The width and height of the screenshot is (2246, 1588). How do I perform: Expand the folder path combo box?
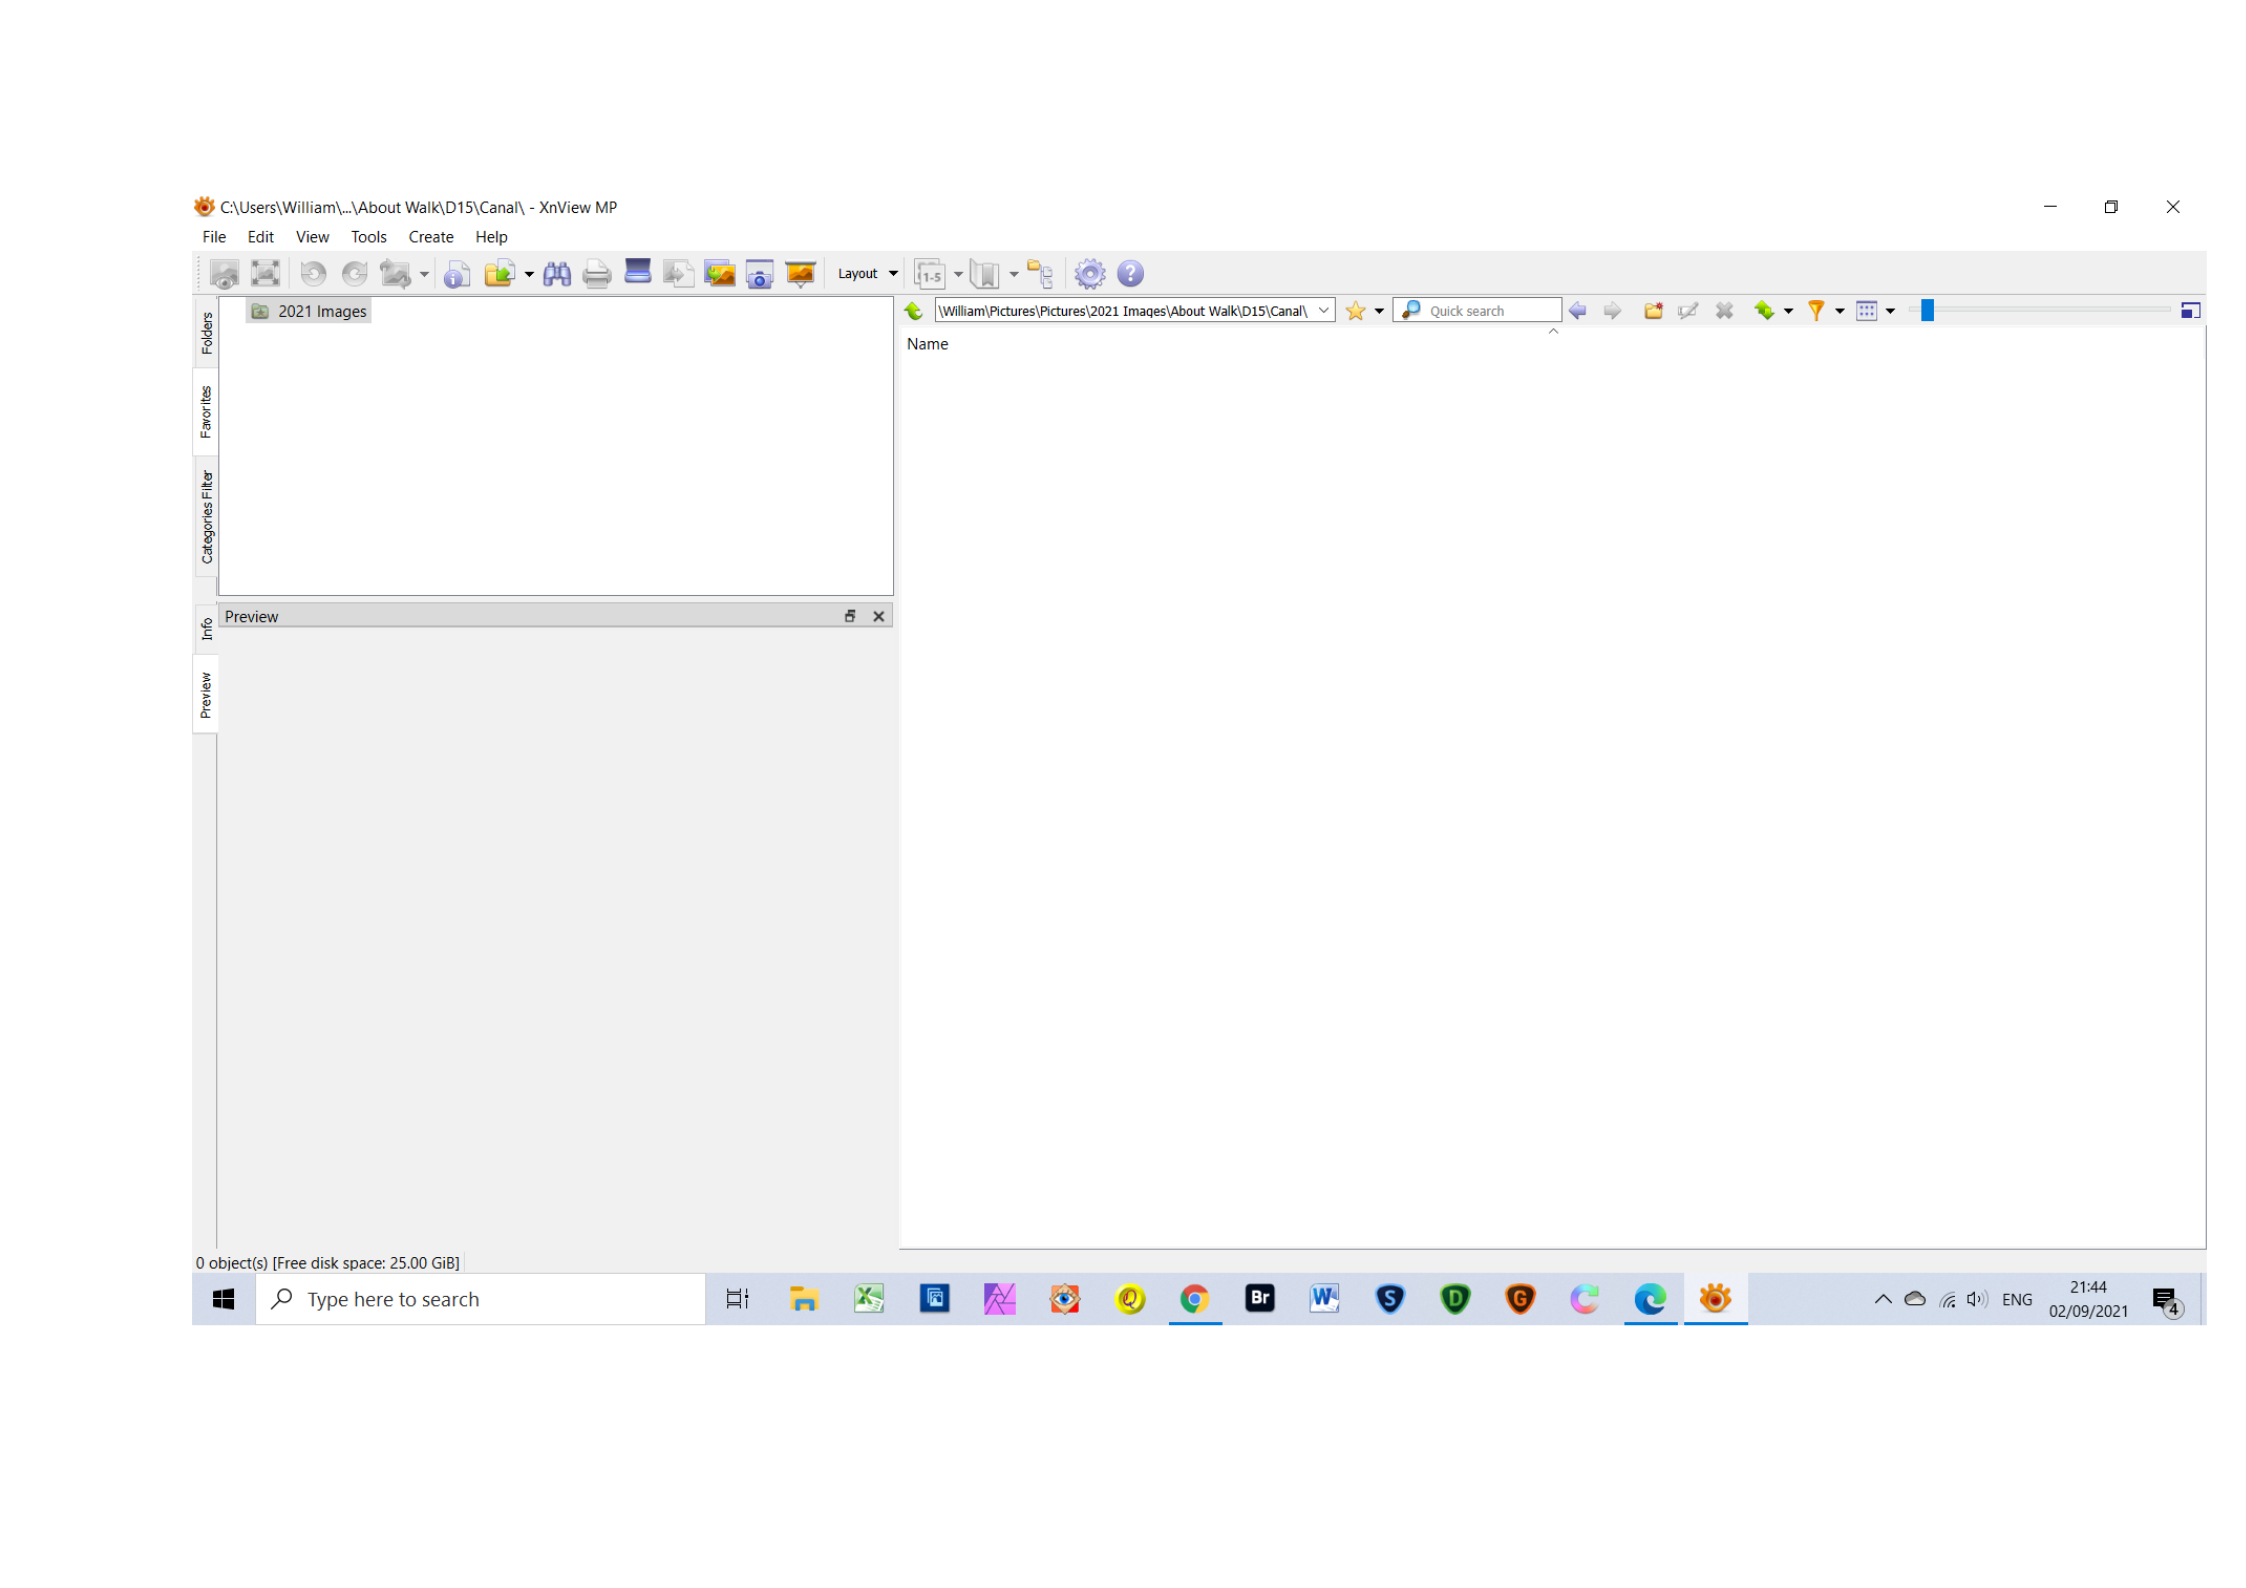point(1323,311)
